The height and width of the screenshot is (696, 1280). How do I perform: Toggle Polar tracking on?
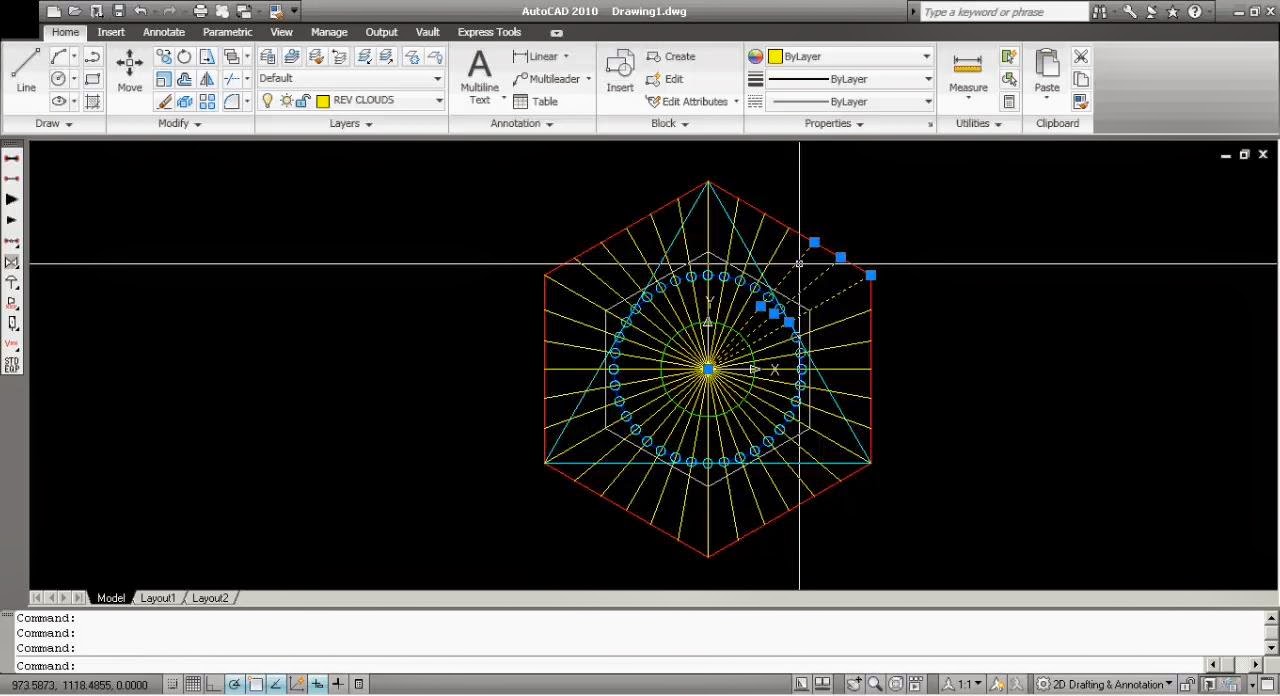pyautogui.click(x=235, y=684)
